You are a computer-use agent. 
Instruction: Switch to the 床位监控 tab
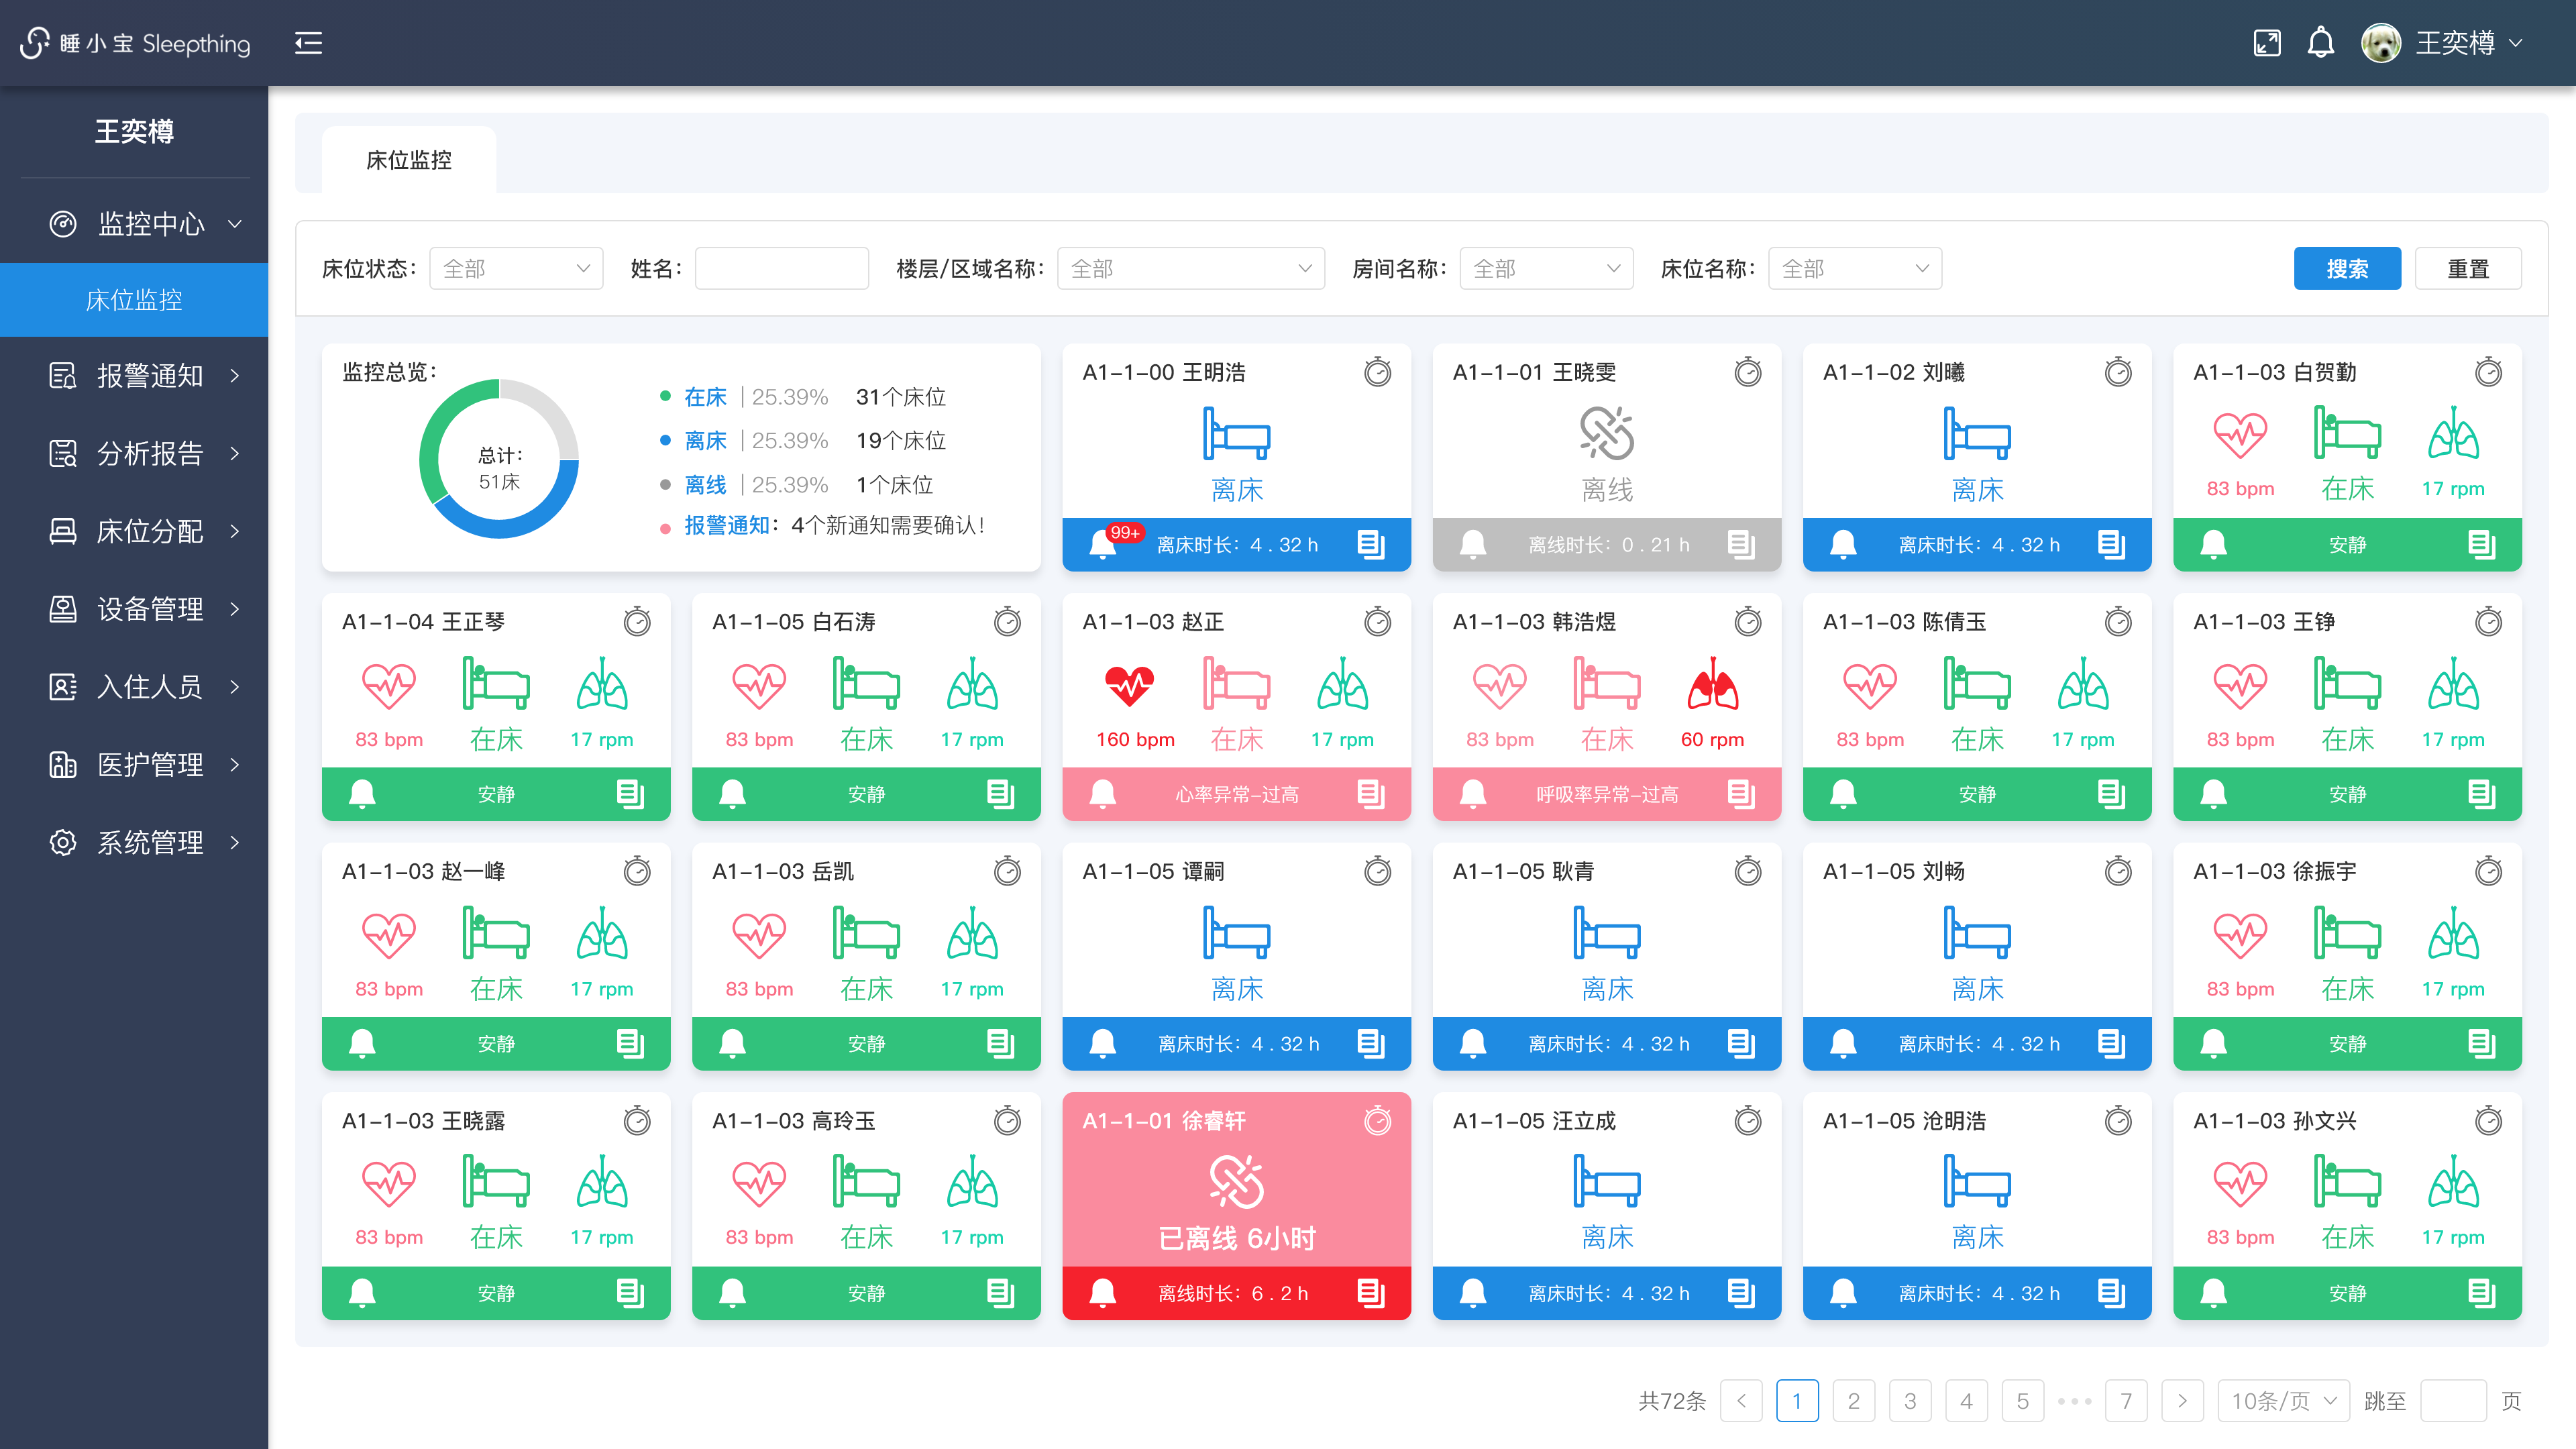coord(408,160)
